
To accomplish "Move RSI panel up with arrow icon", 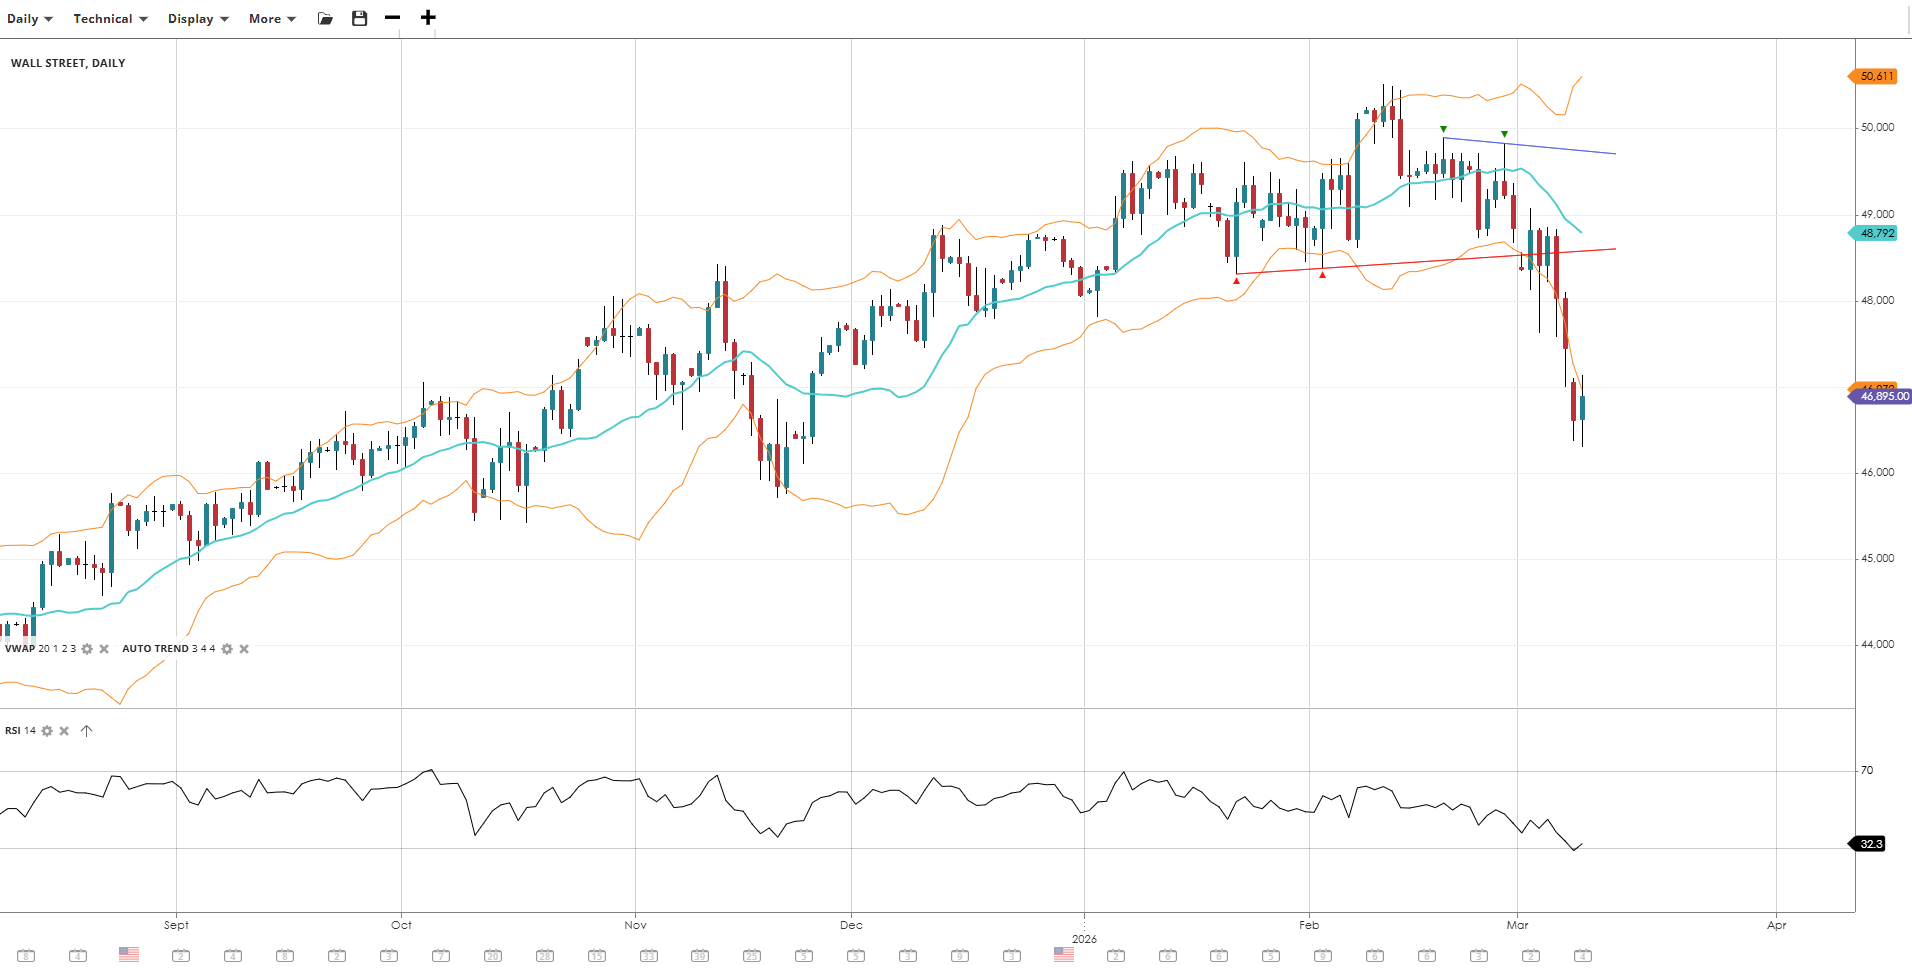I will tap(87, 731).
